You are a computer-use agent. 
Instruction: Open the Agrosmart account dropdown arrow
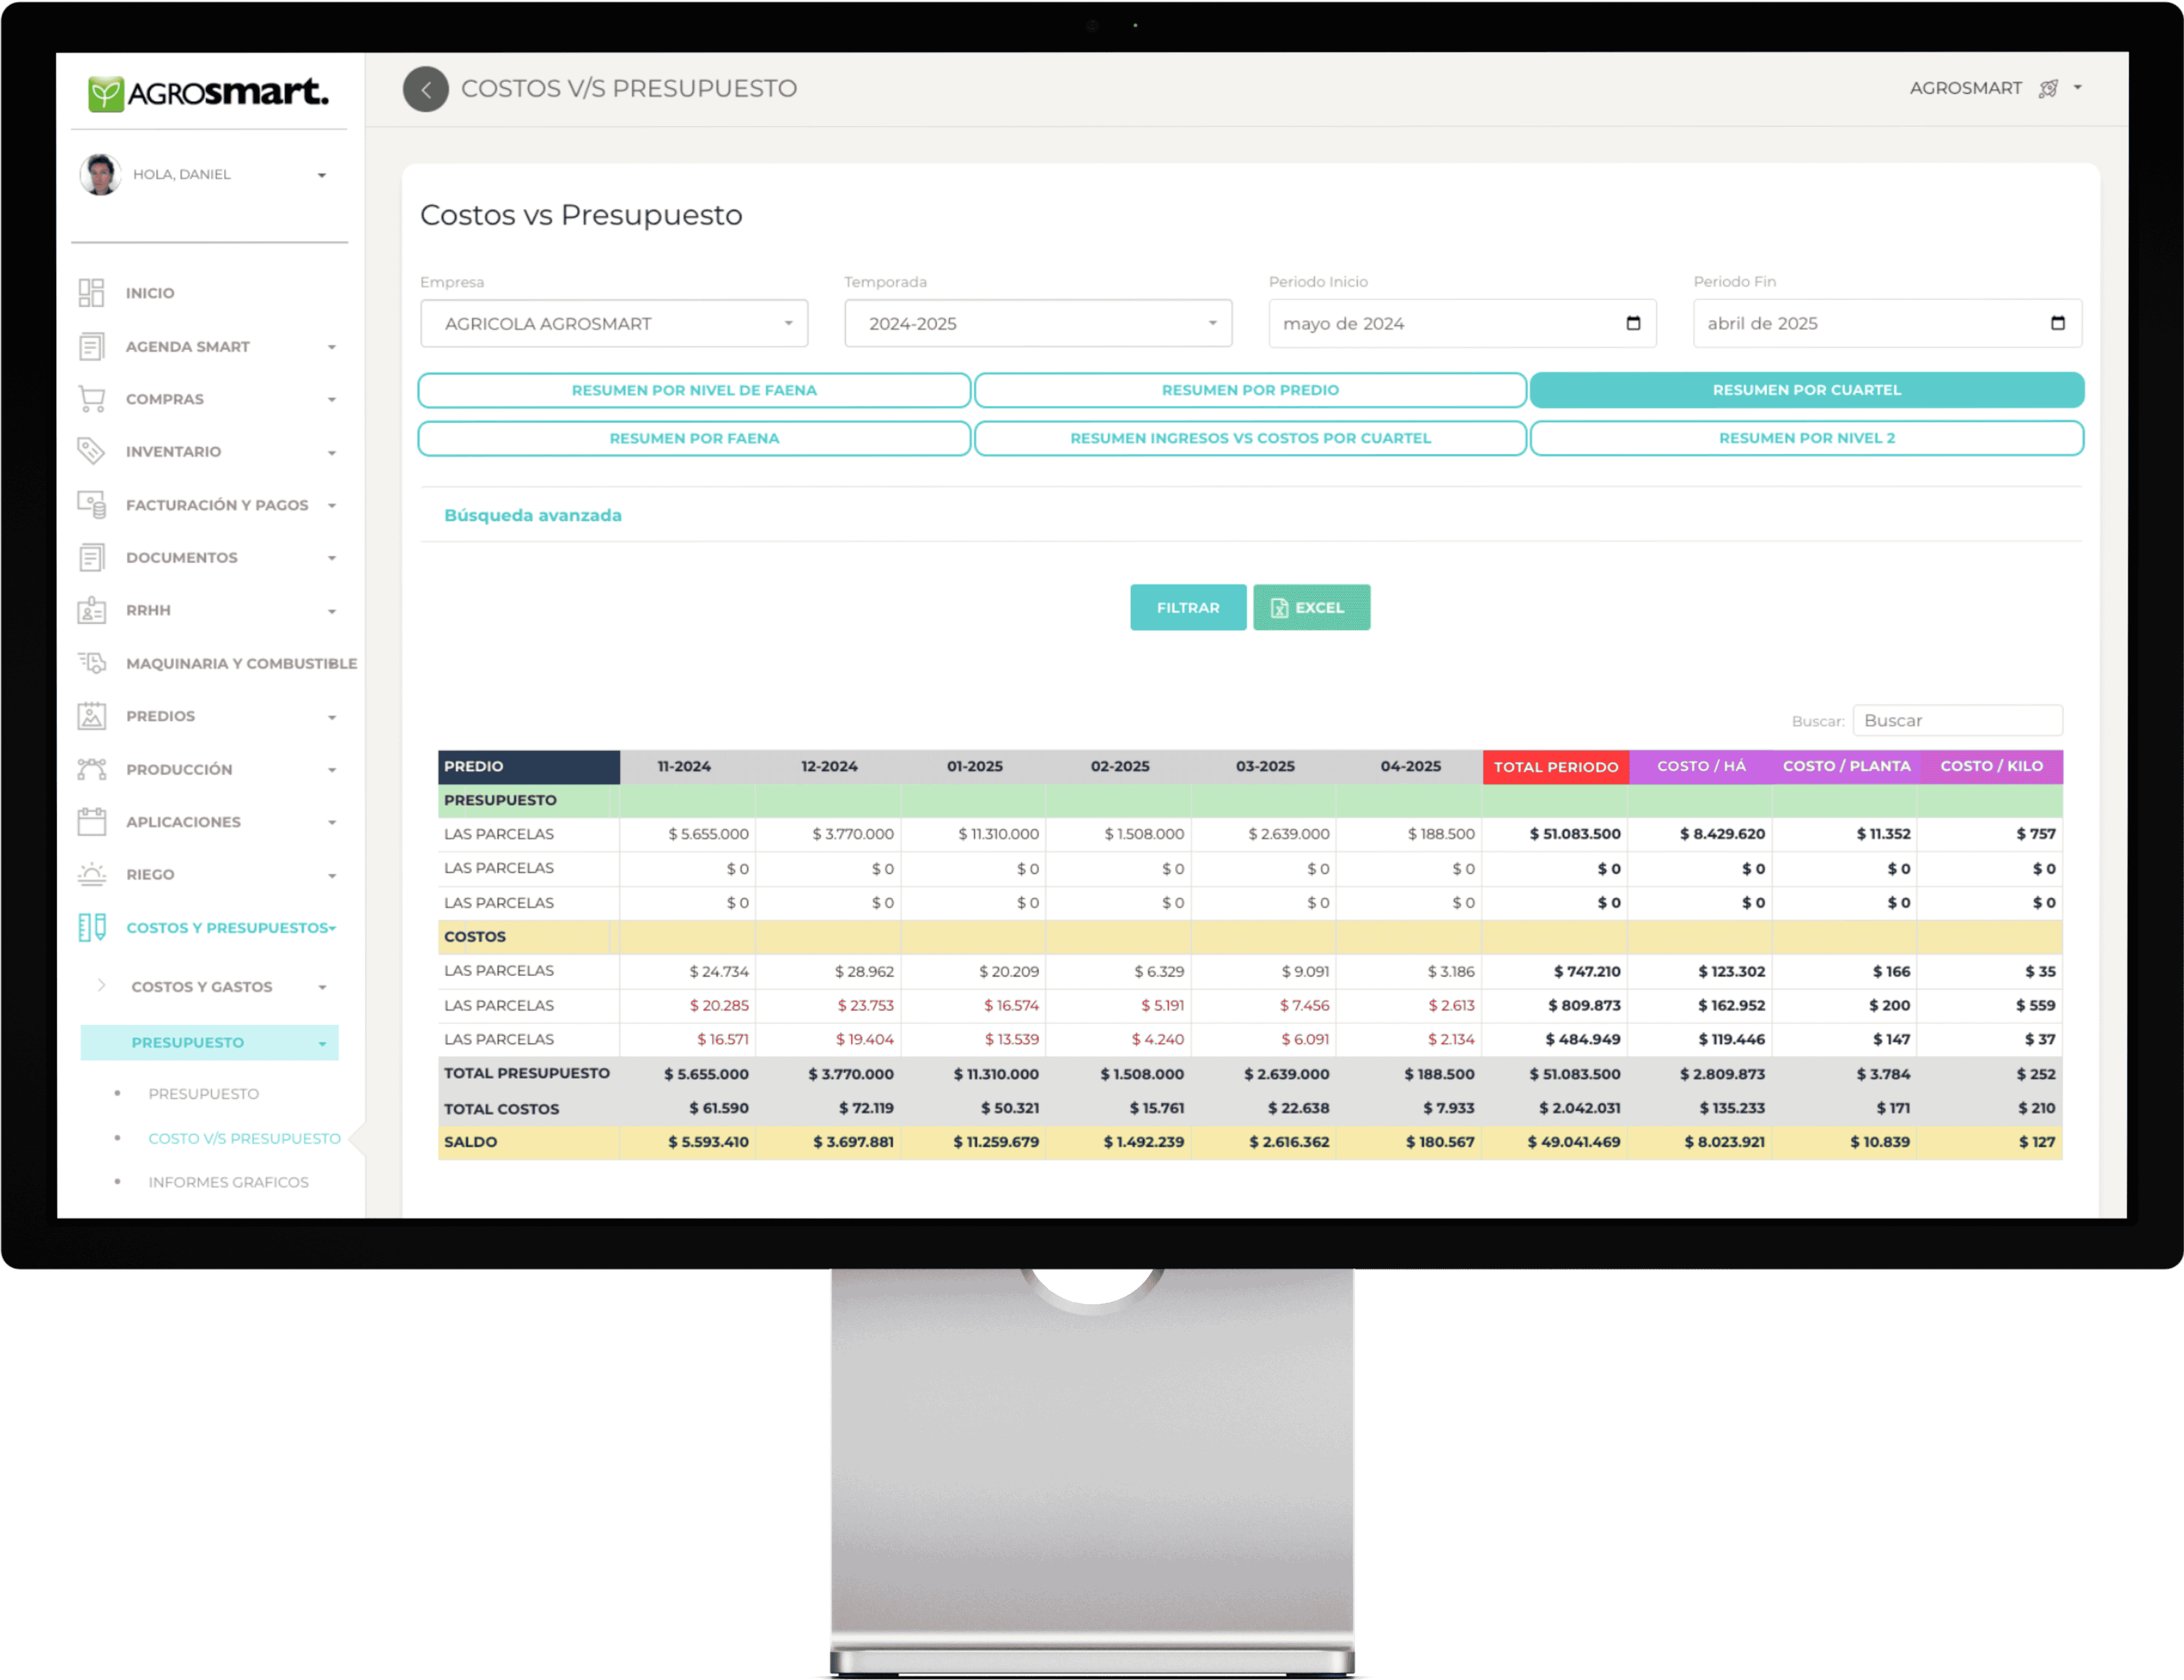(2078, 88)
